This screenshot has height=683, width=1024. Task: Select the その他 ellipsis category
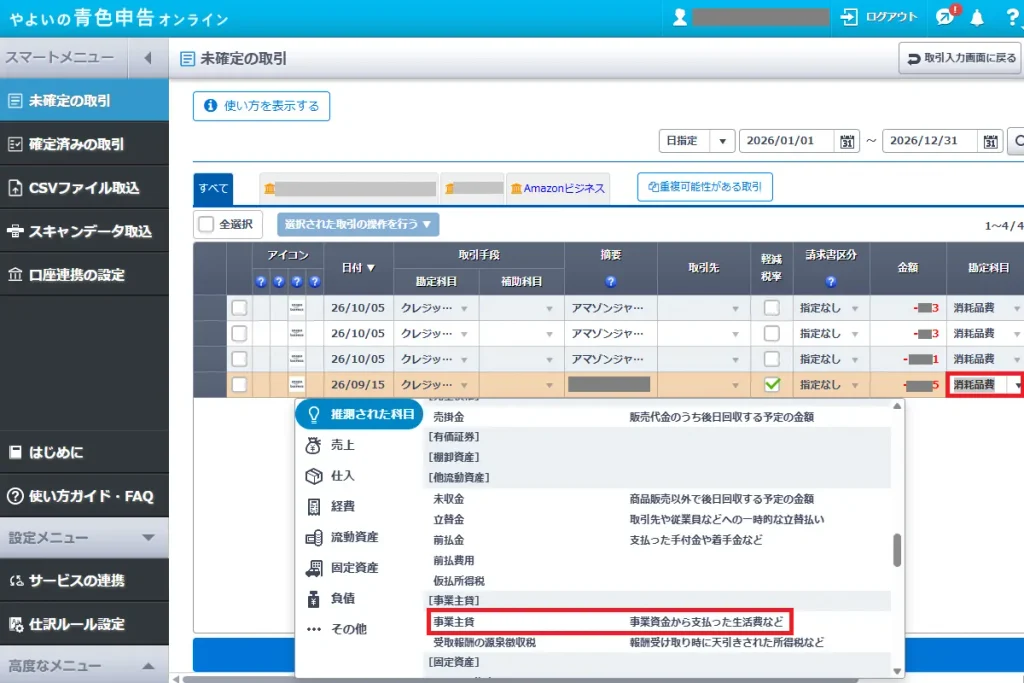336,629
